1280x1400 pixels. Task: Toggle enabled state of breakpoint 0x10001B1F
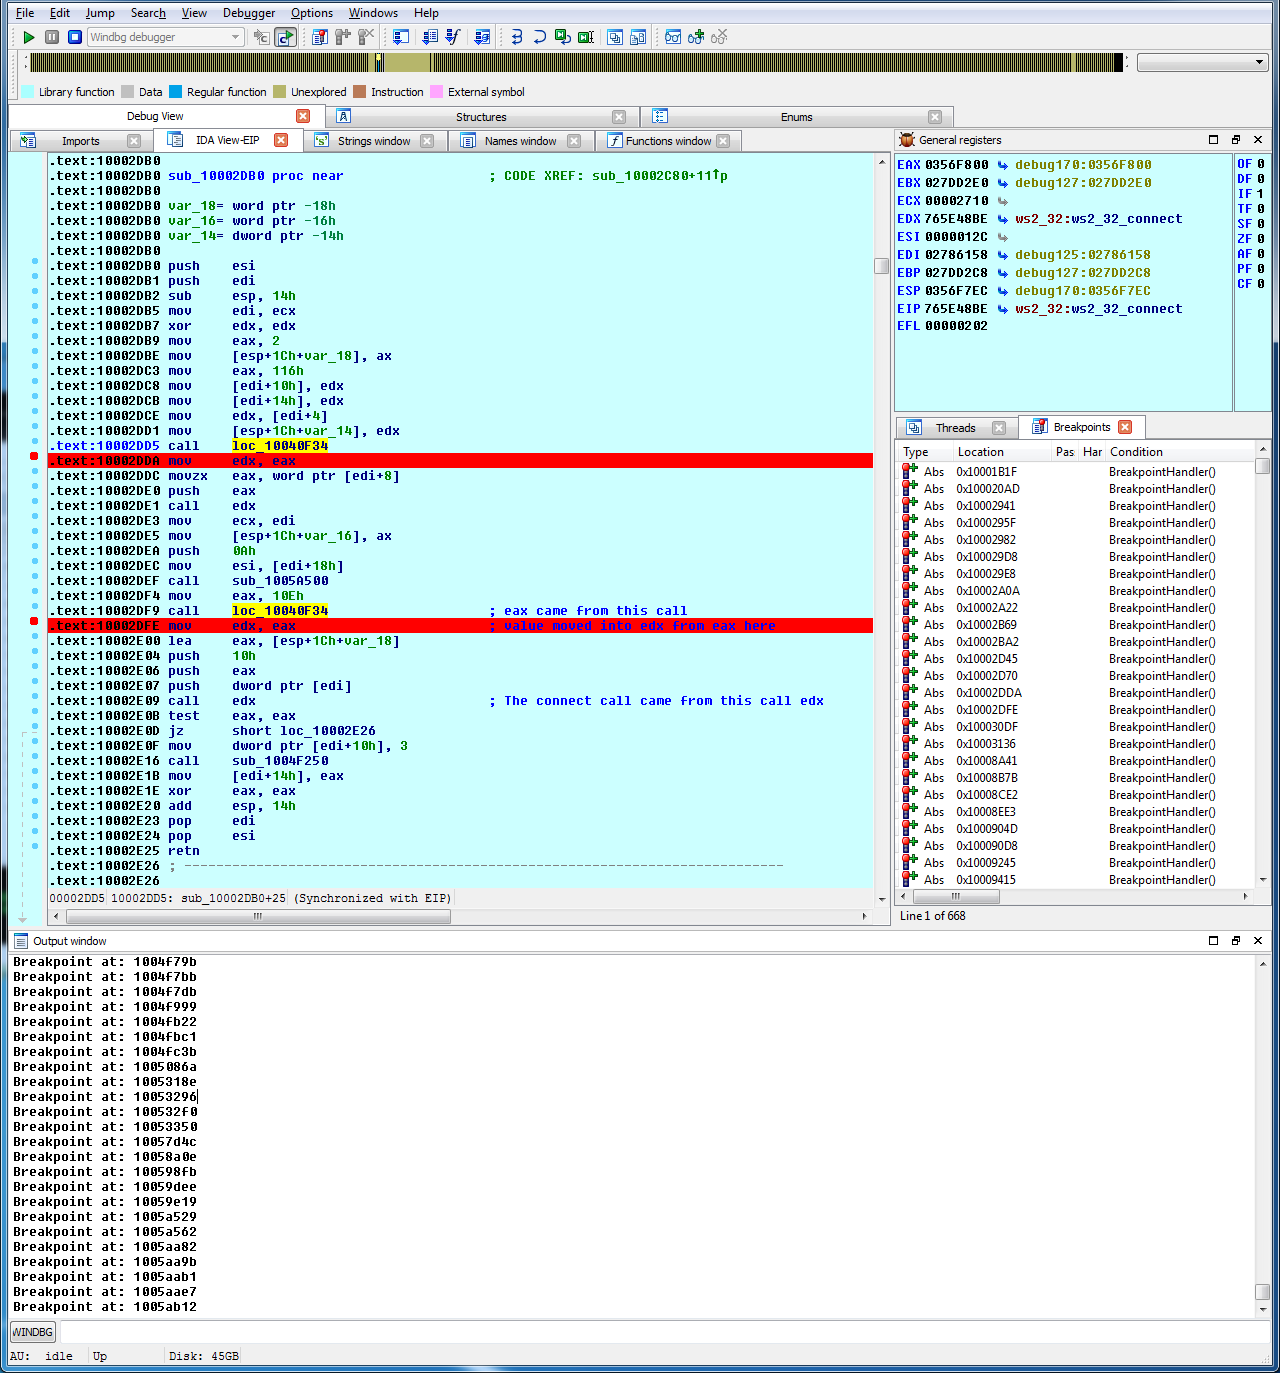tap(907, 471)
